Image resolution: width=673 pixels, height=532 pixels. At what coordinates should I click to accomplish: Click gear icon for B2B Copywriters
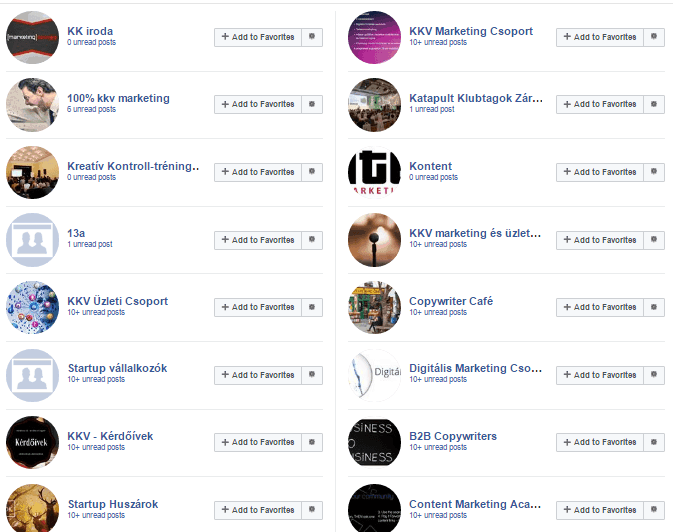[x=654, y=442]
